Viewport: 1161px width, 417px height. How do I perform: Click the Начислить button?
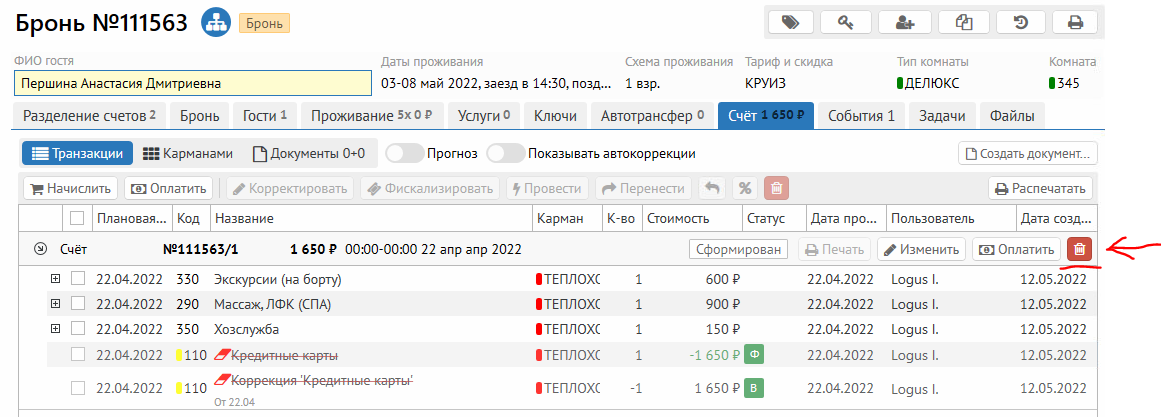70,188
